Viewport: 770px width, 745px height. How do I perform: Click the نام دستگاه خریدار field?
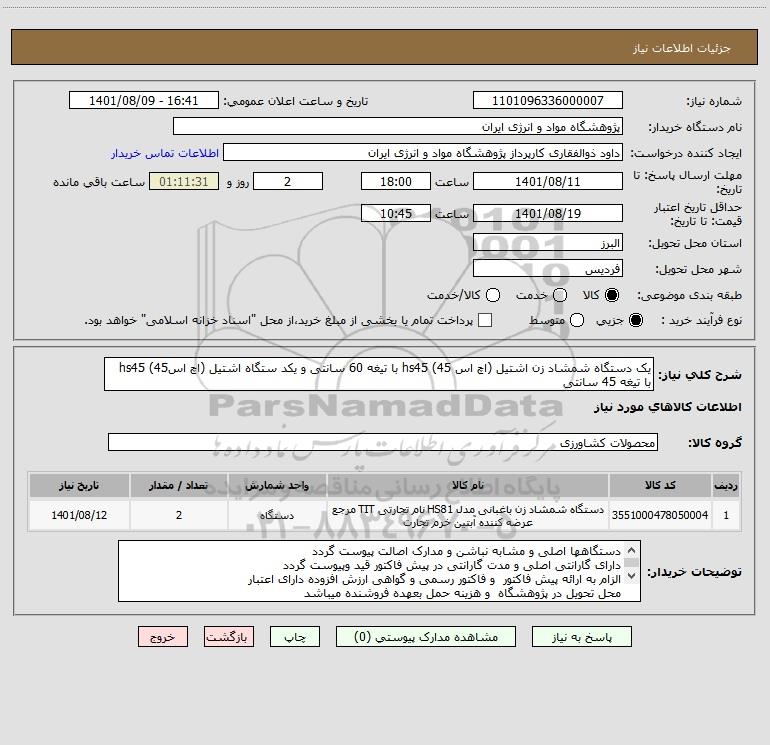[398, 126]
